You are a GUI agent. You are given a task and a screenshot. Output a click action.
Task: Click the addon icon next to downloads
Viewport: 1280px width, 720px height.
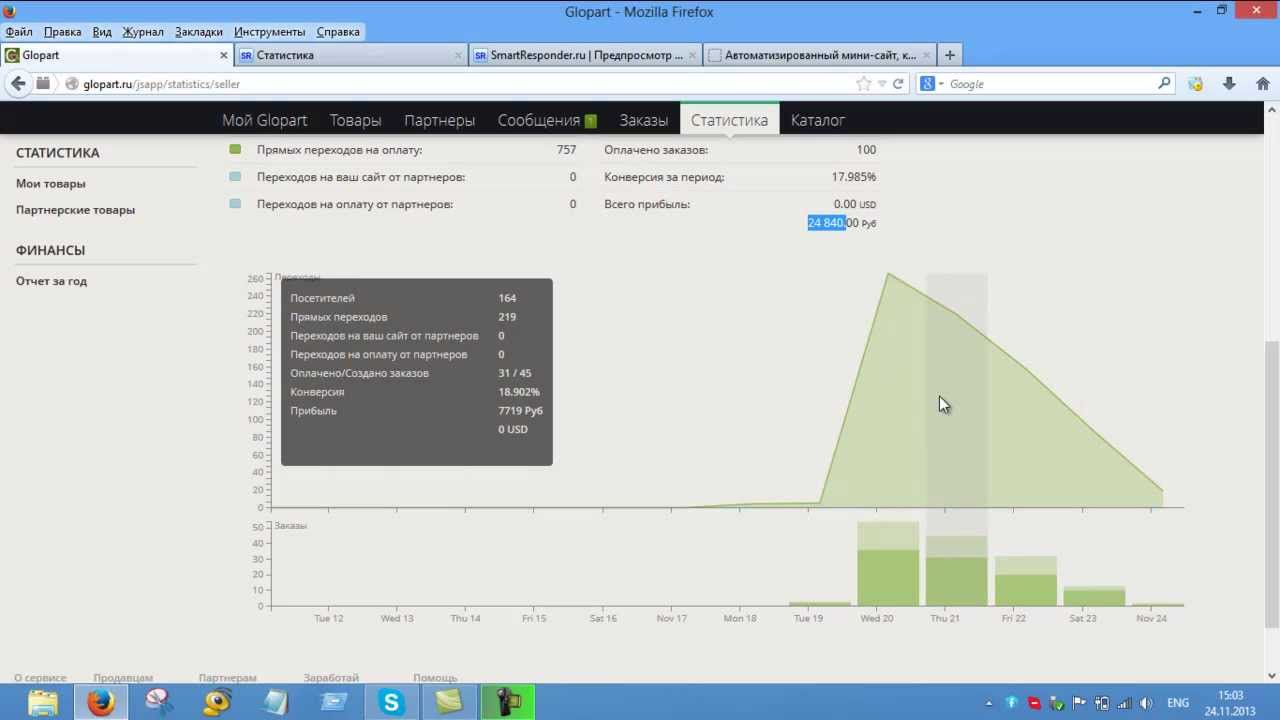point(1196,84)
